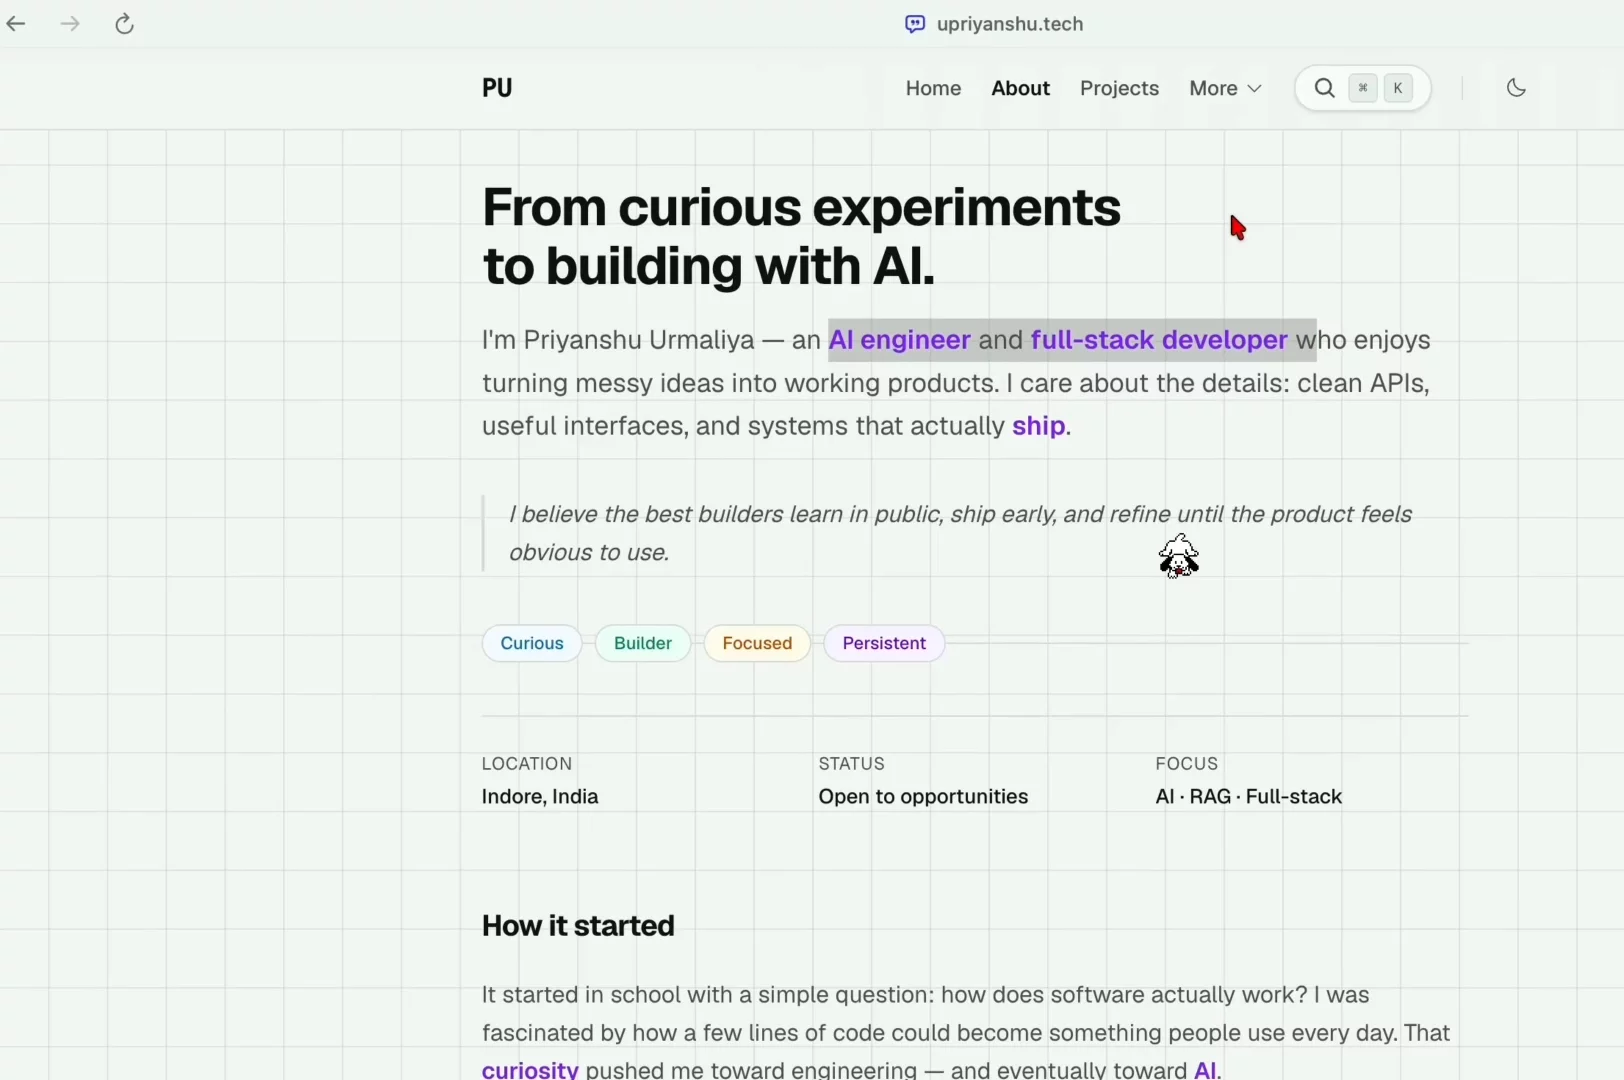1624x1080 pixels.
Task: Click the command key badge in search
Action: tap(1363, 88)
